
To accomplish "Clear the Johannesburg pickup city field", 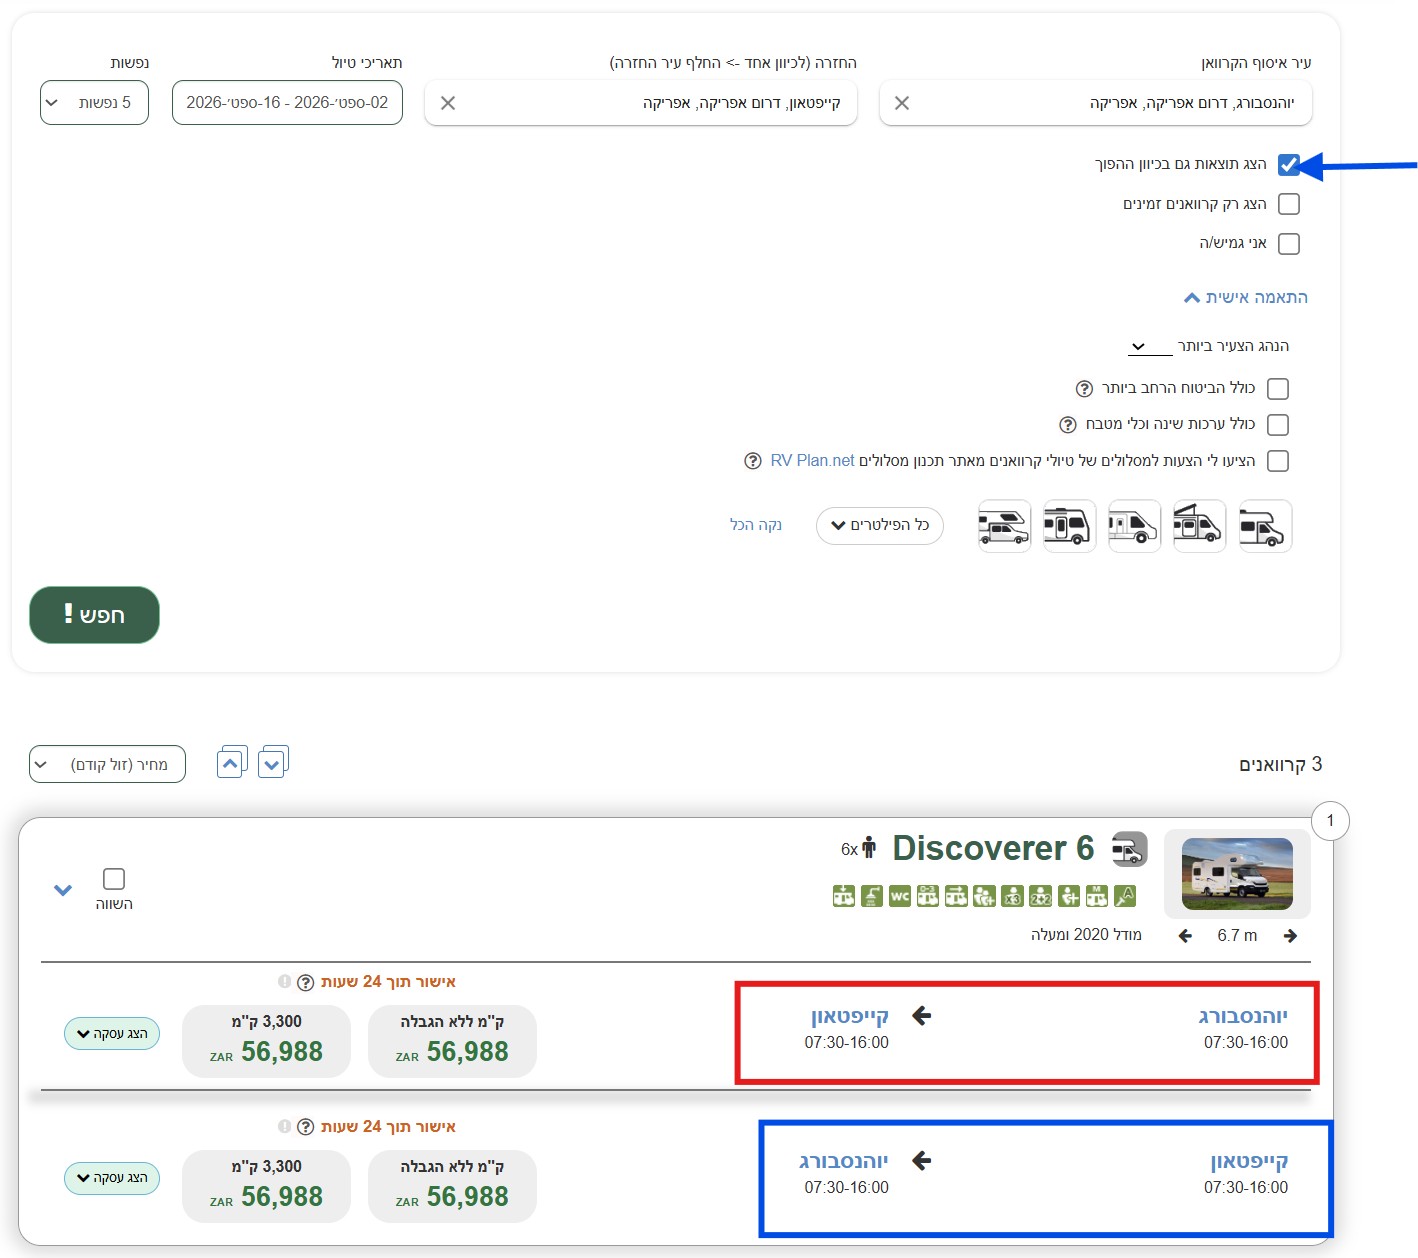I will coord(902,103).
